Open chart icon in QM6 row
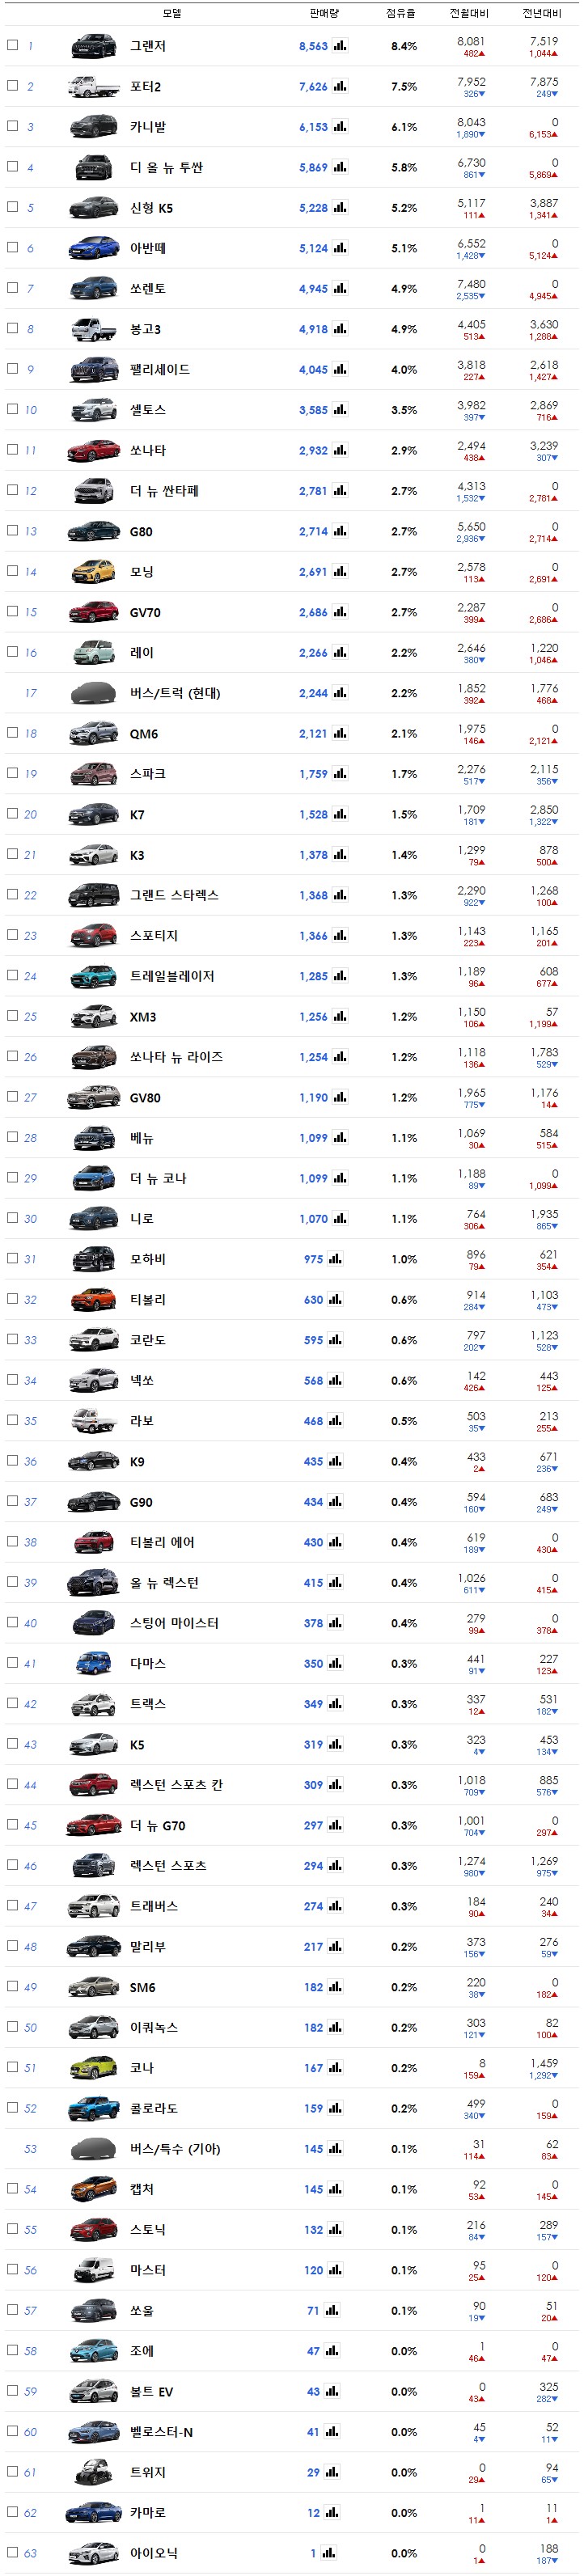 click(x=340, y=733)
